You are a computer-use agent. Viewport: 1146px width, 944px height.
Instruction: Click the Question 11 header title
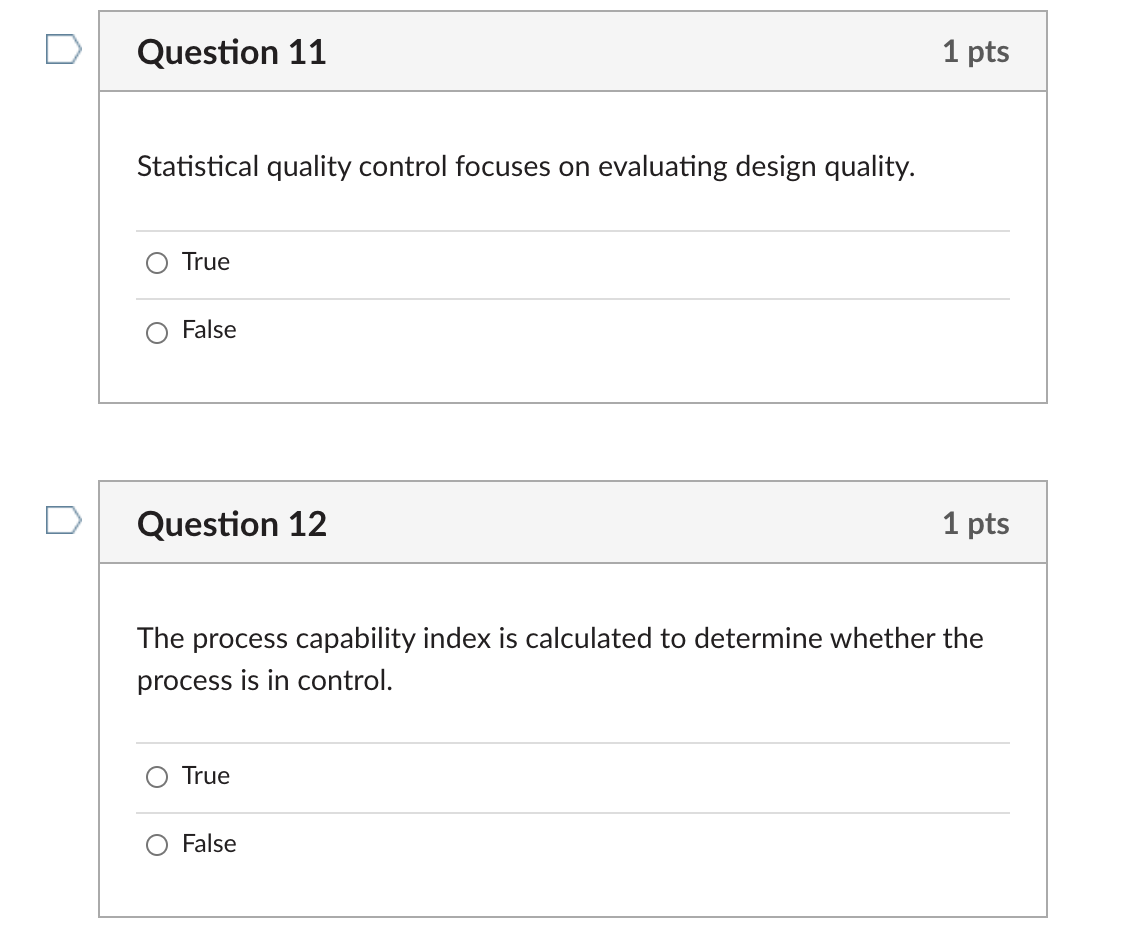click(231, 53)
